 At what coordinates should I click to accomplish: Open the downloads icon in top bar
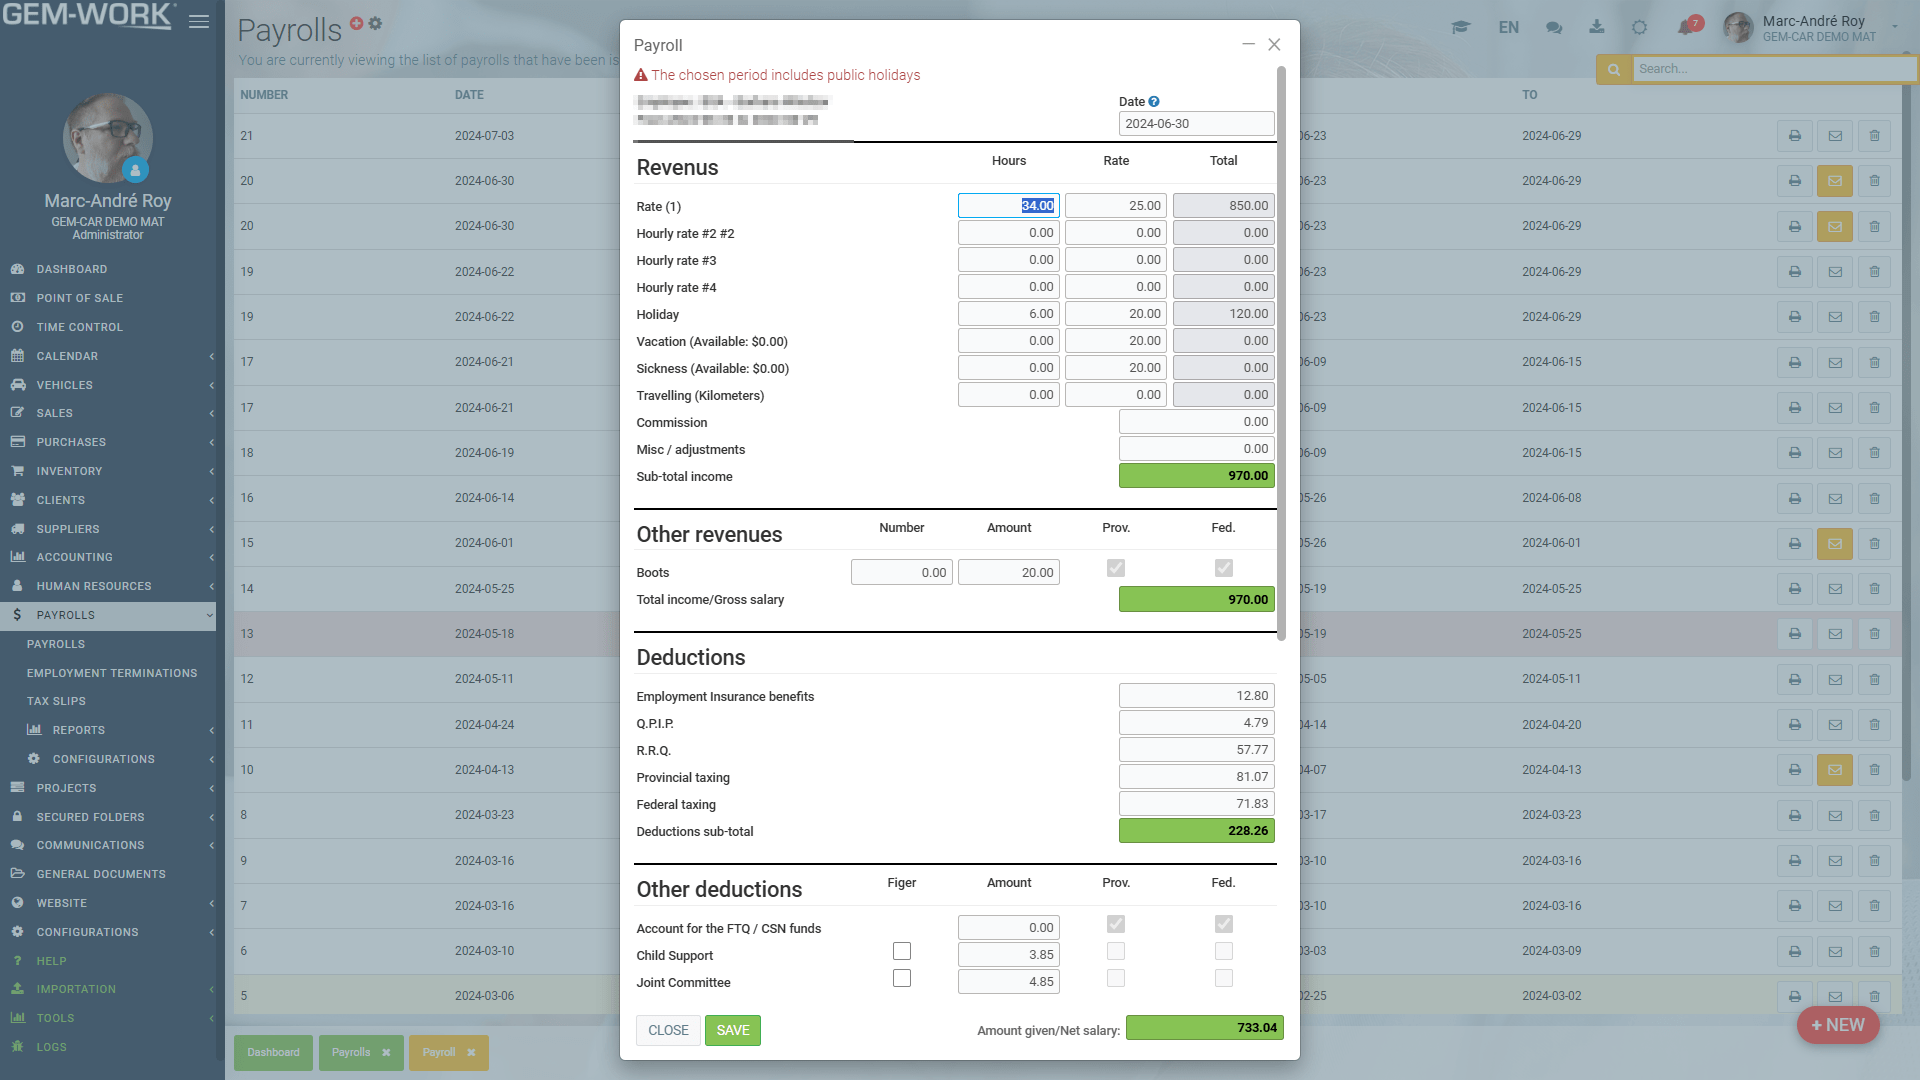click(x=1597, y=27)
